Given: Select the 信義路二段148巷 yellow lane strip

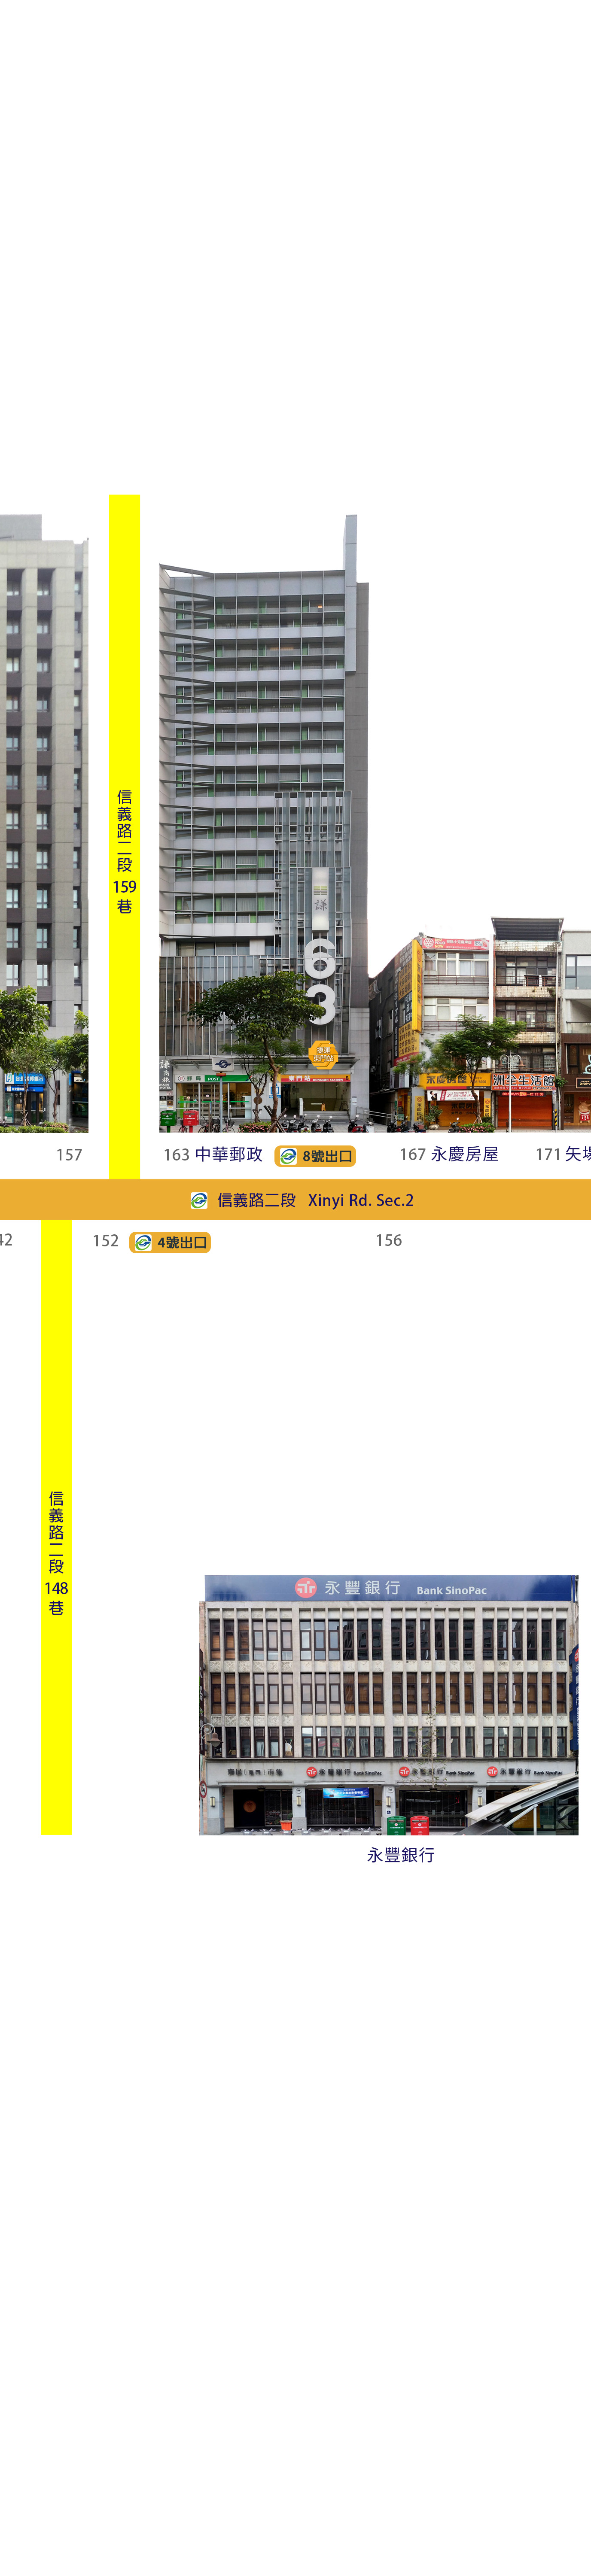Looking at the screenshot, I should 56,1527.
